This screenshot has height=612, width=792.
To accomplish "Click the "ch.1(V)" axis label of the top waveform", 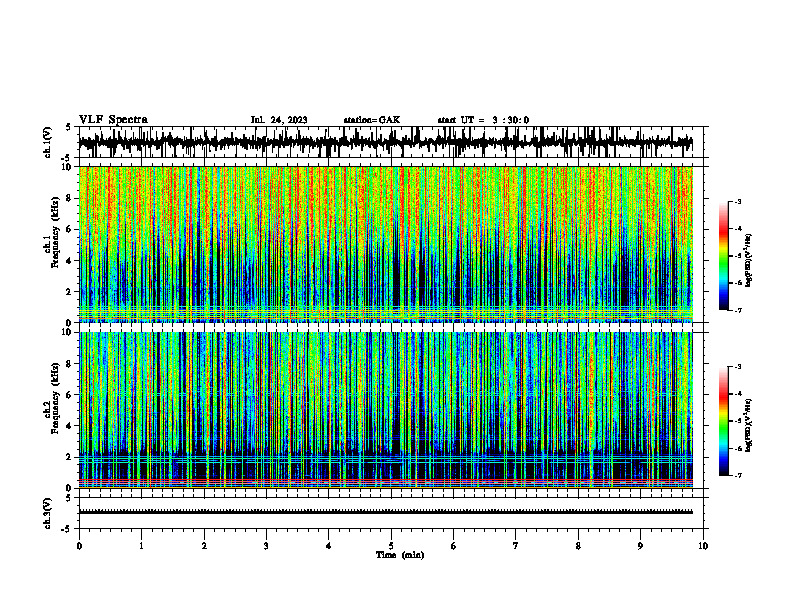I will [x=48, y=142].
